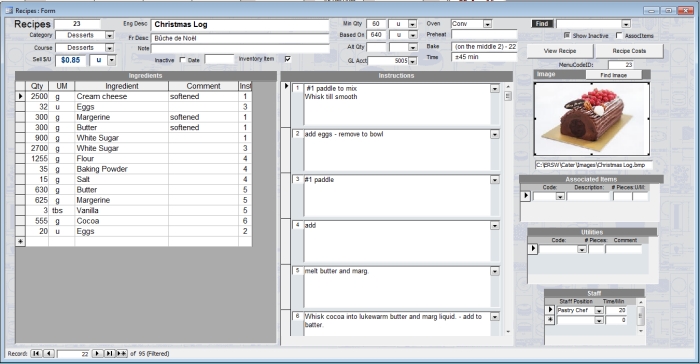The image size is (700, 364).
Task: Click the Fr Desc field Bûche de Noël
Action: [x=240, y=38]
